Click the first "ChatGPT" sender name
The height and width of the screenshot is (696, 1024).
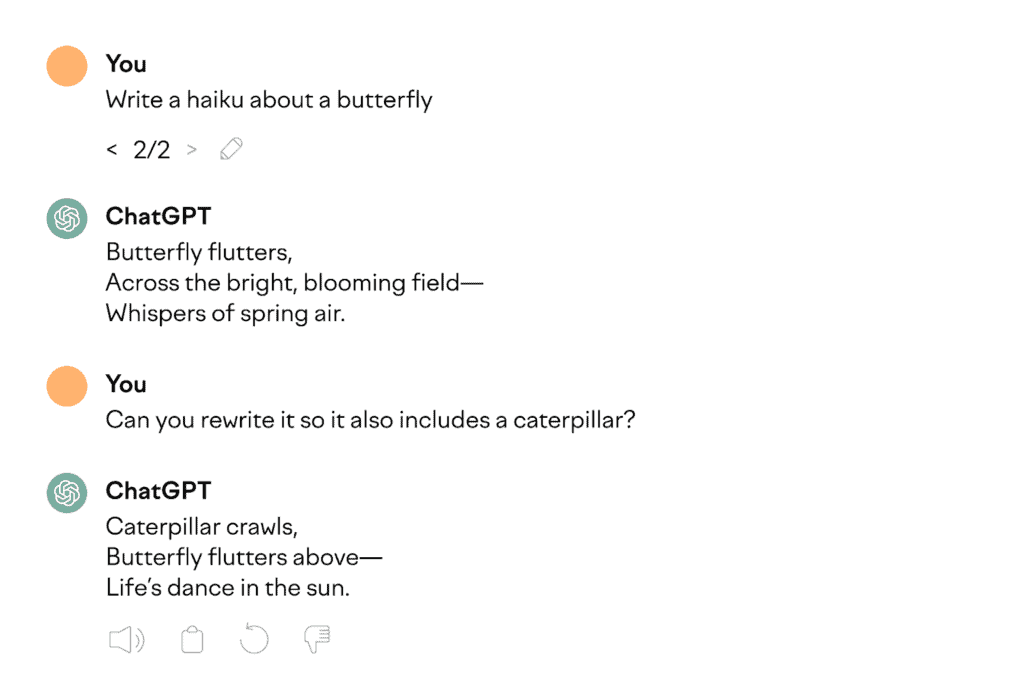(159, 217)
